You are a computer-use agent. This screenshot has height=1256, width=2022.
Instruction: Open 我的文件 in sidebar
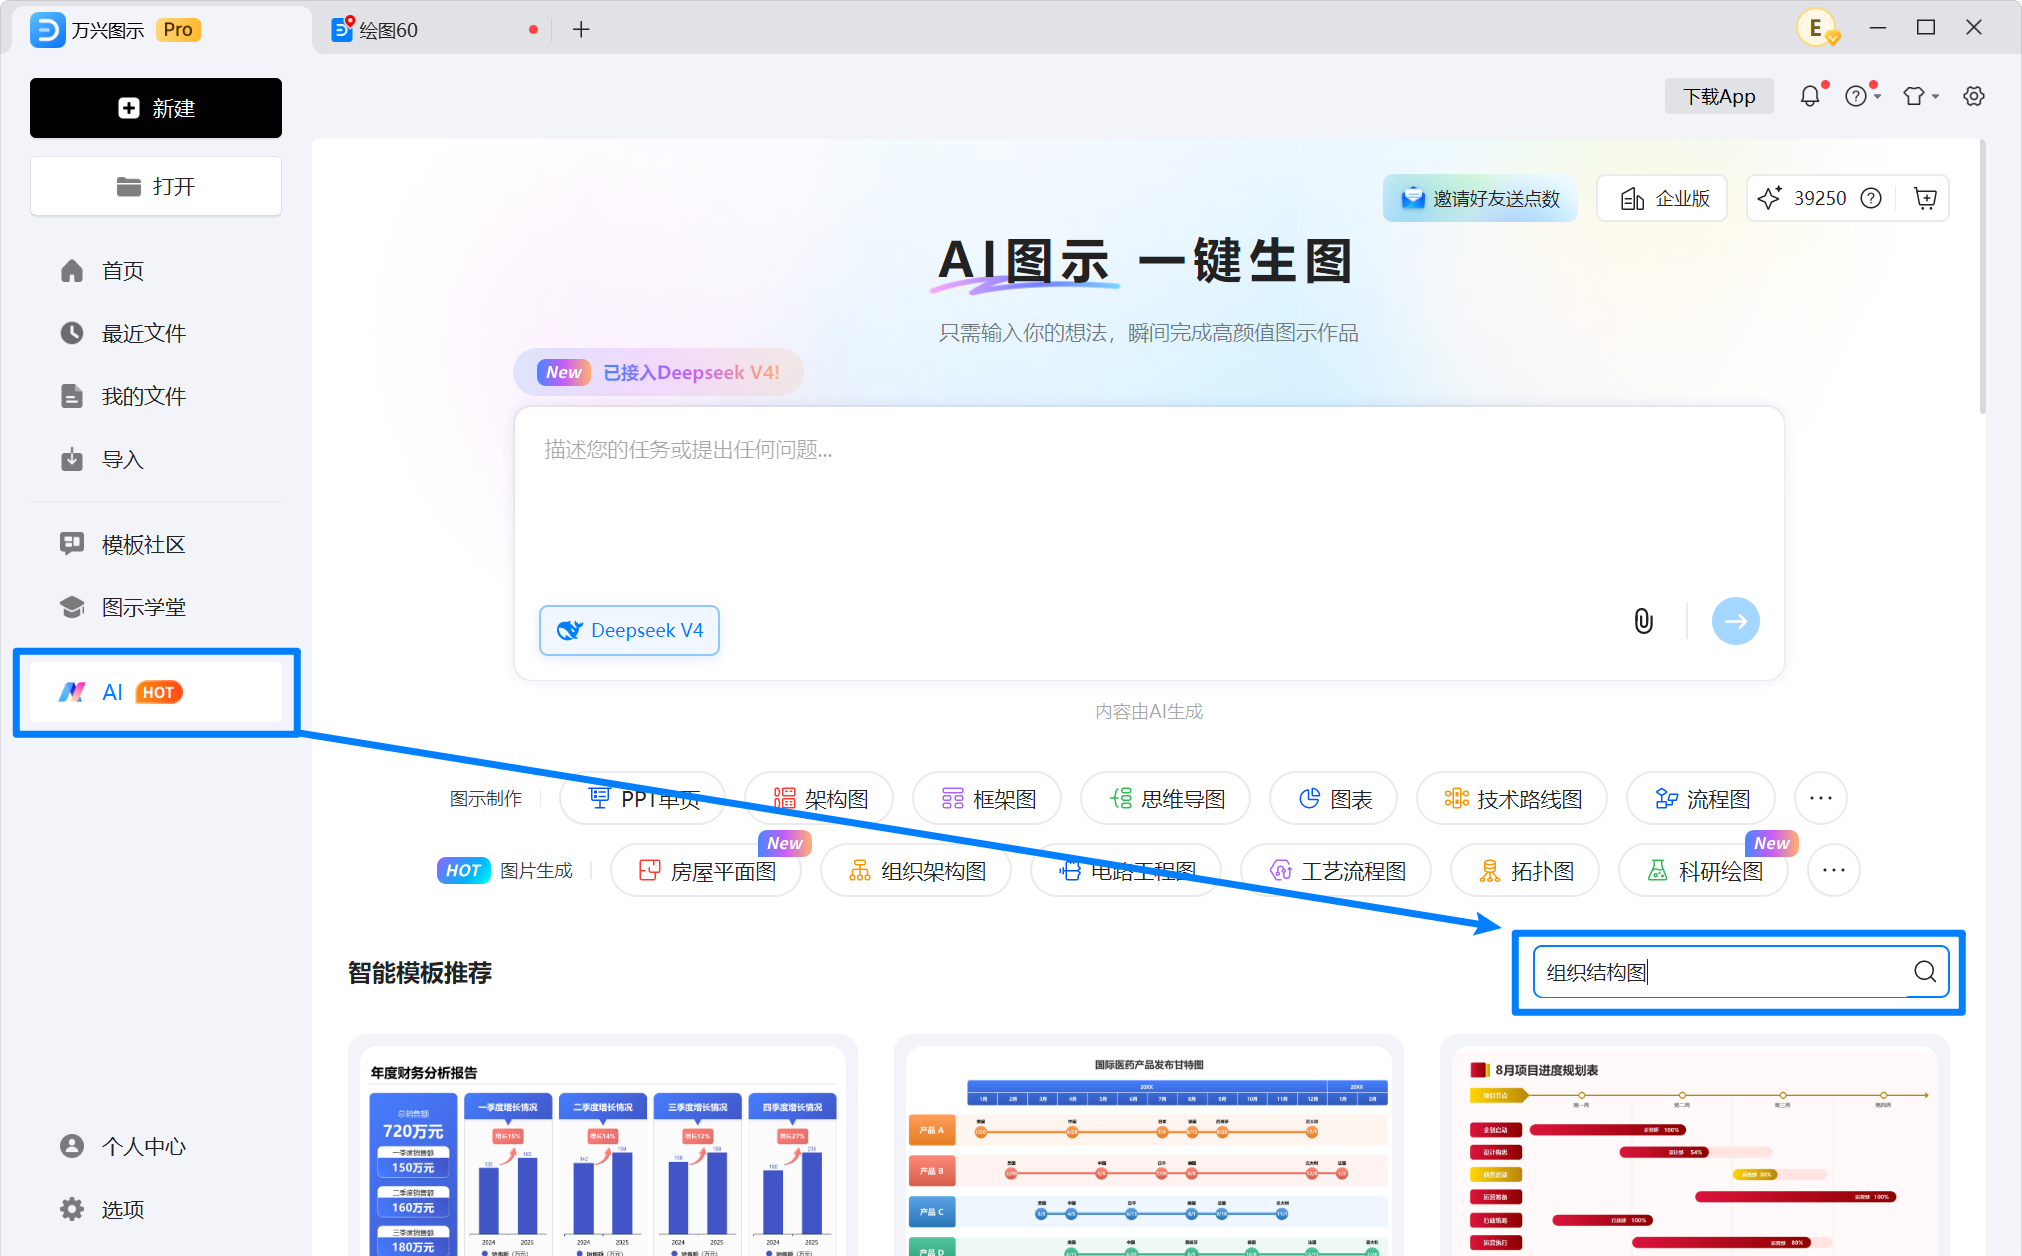(x=156, y=396)
